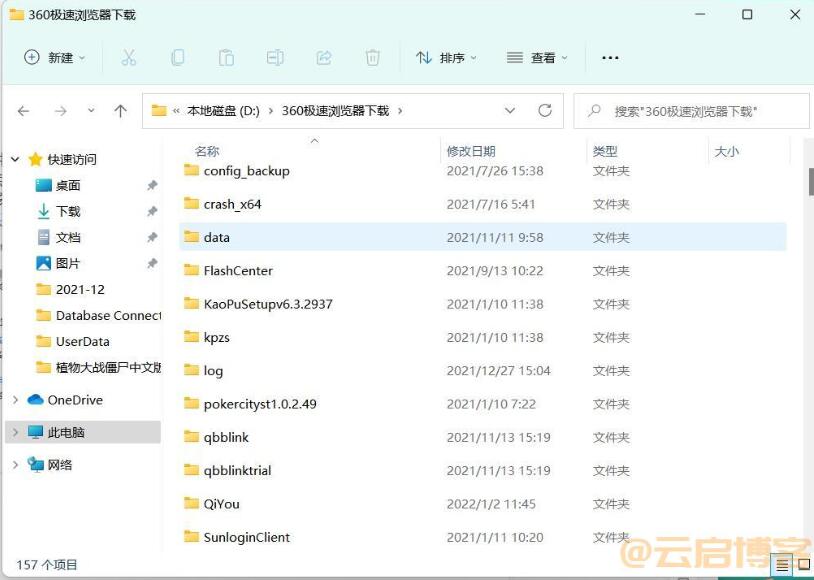Click the Refresh icon
Image resolution: width=814 pixels, height=580 pixels.
point(545,111)
